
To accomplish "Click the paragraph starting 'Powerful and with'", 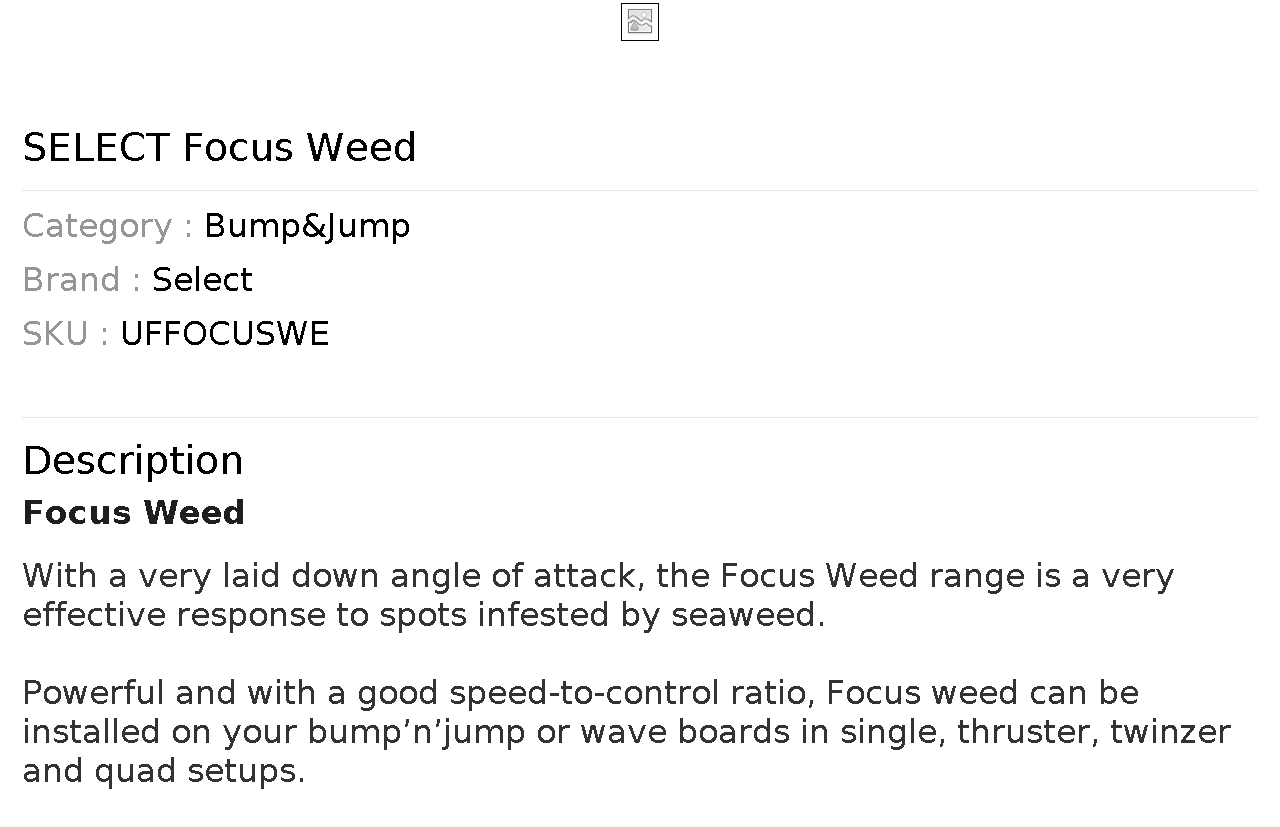I will 625,731.
